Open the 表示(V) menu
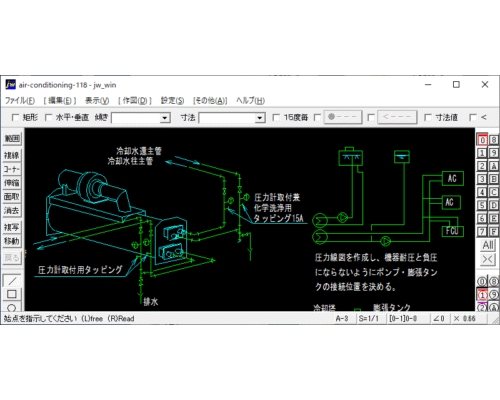Image resolution: width=500 pixels, height=400 pixels. (x=97, y=100)
